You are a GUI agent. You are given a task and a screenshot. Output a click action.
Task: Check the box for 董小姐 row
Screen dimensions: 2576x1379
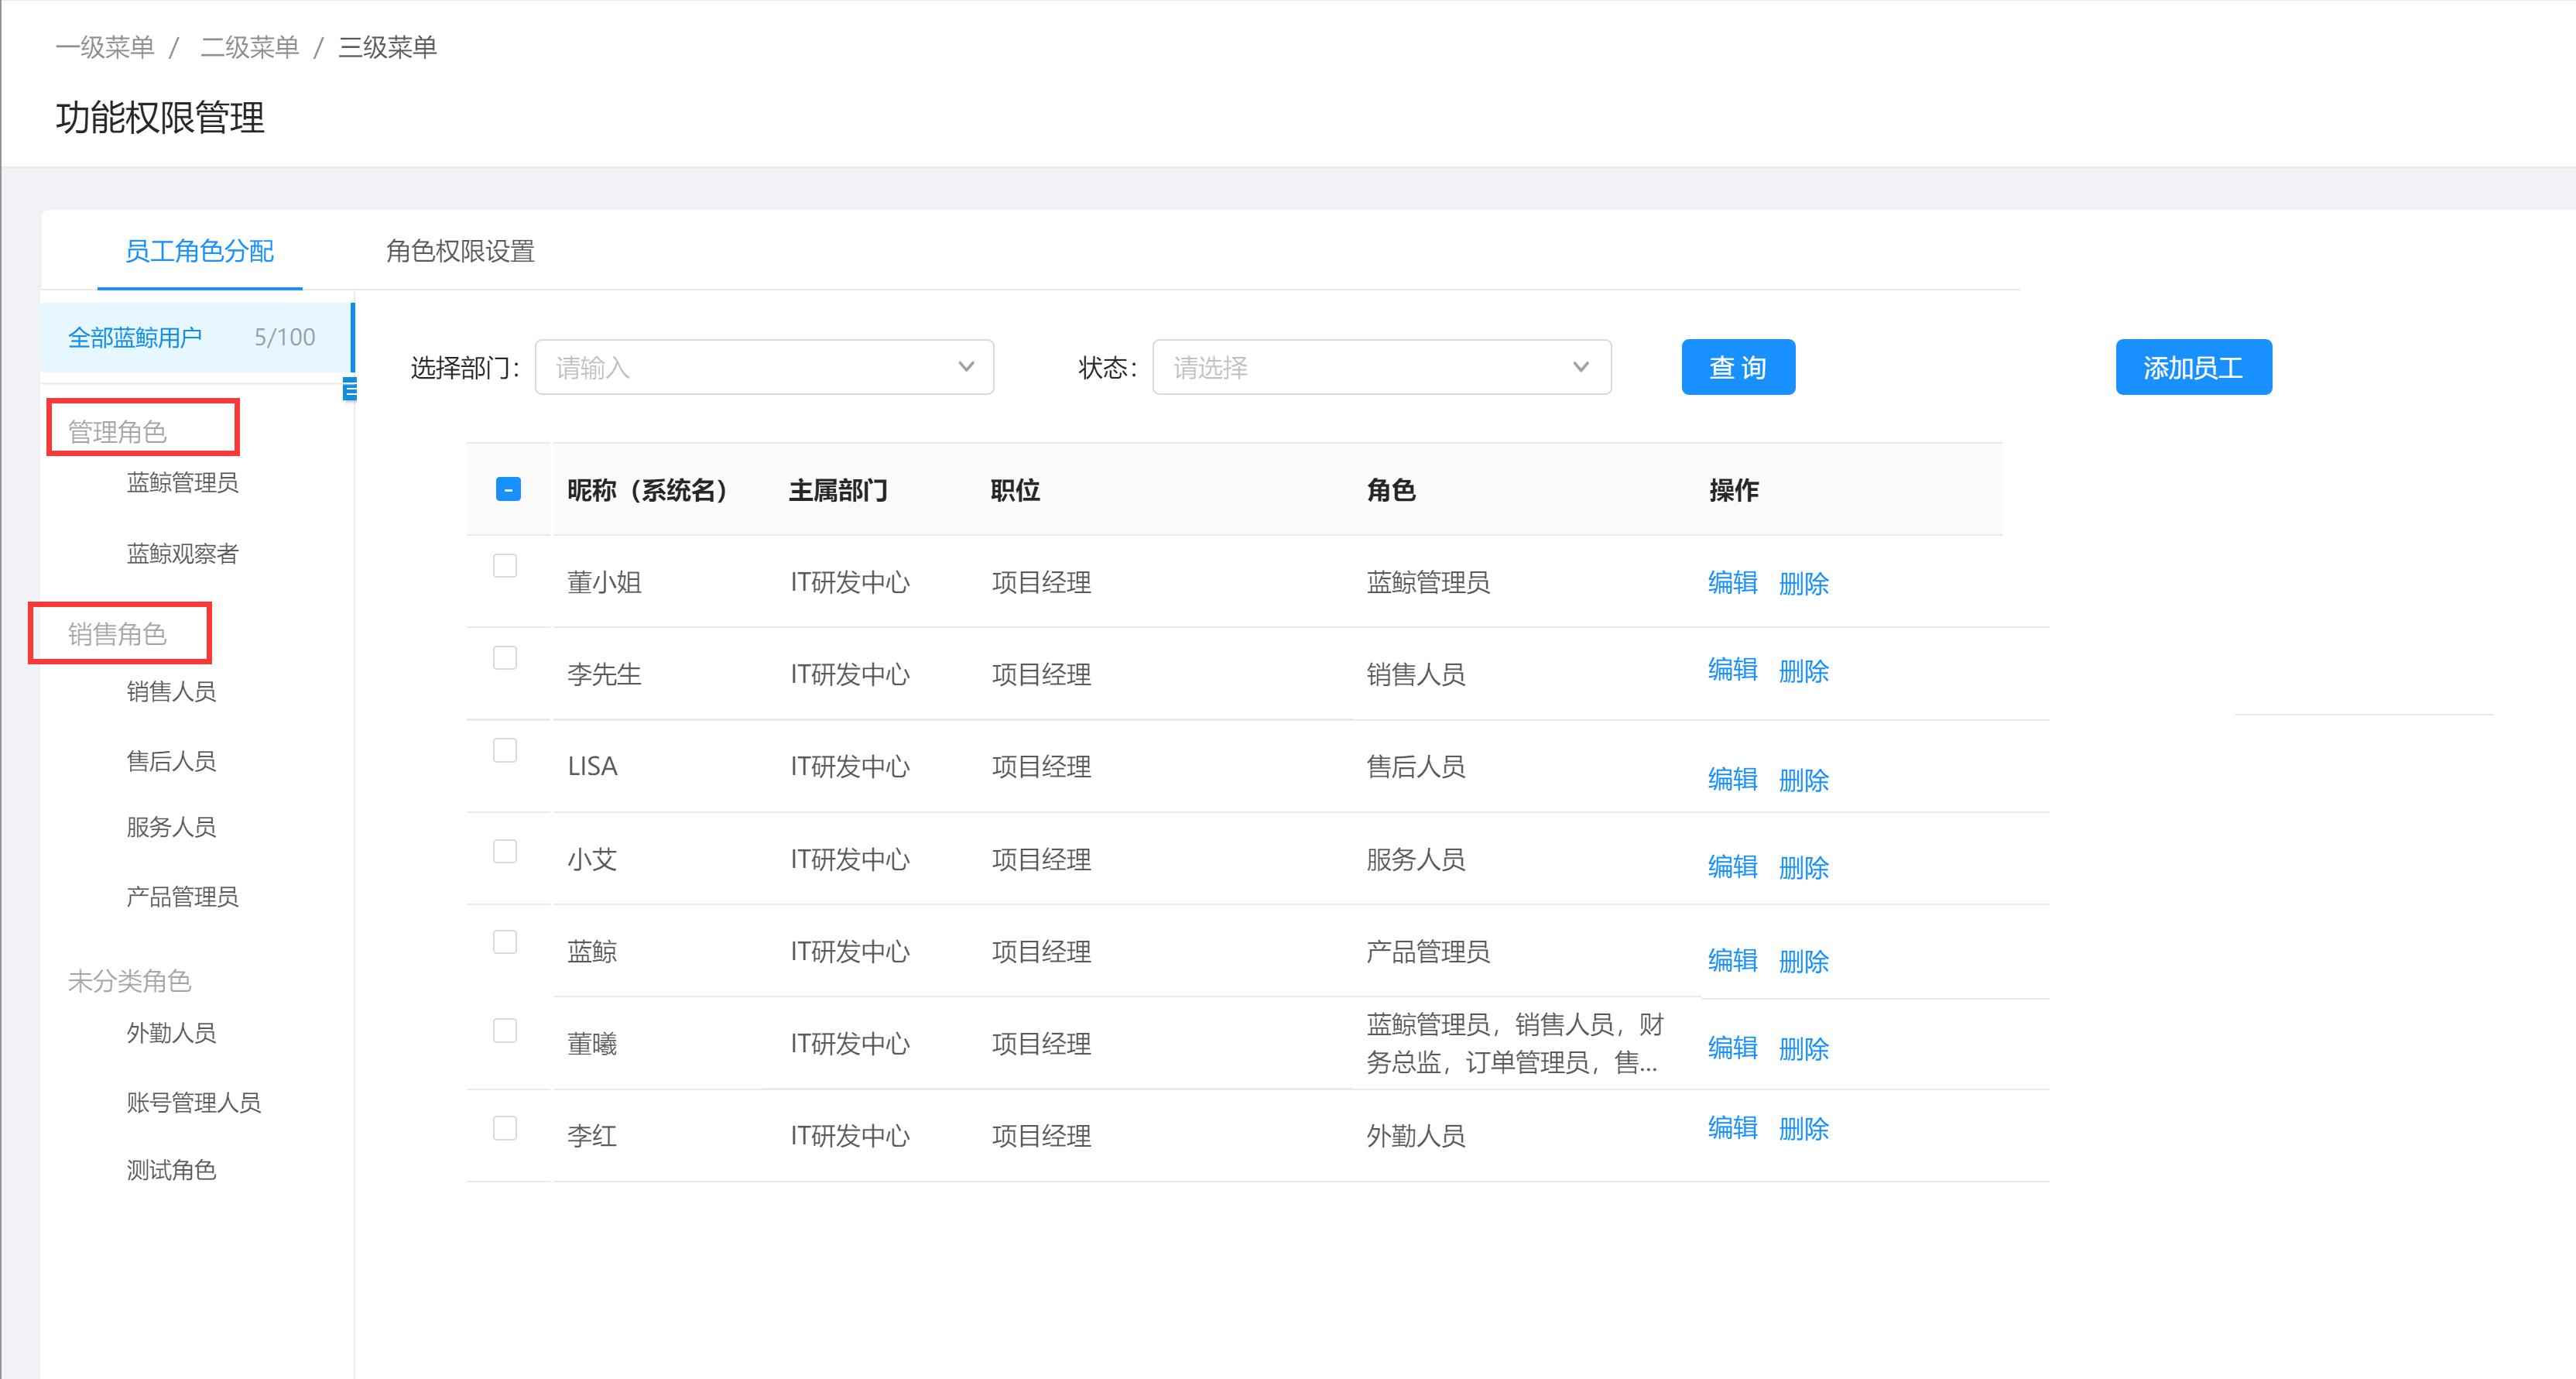click(505, 566)
